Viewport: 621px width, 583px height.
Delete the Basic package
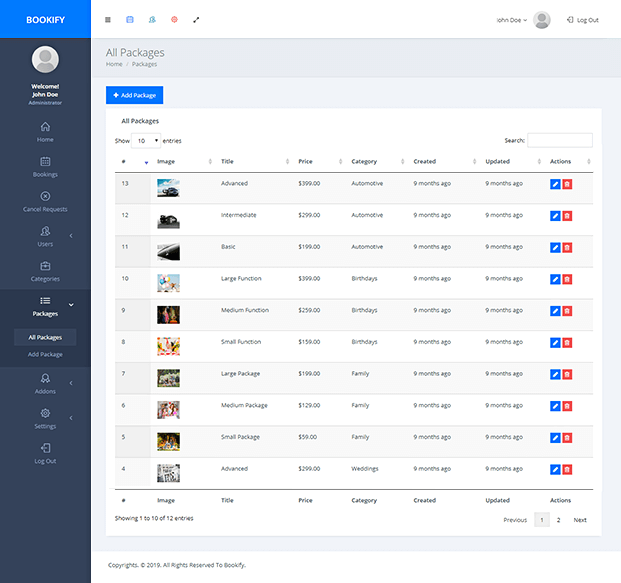[567, 248]
